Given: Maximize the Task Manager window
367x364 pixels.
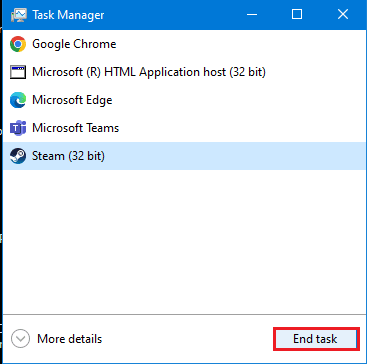Looking at the screenshot, I should coord(297,15).
